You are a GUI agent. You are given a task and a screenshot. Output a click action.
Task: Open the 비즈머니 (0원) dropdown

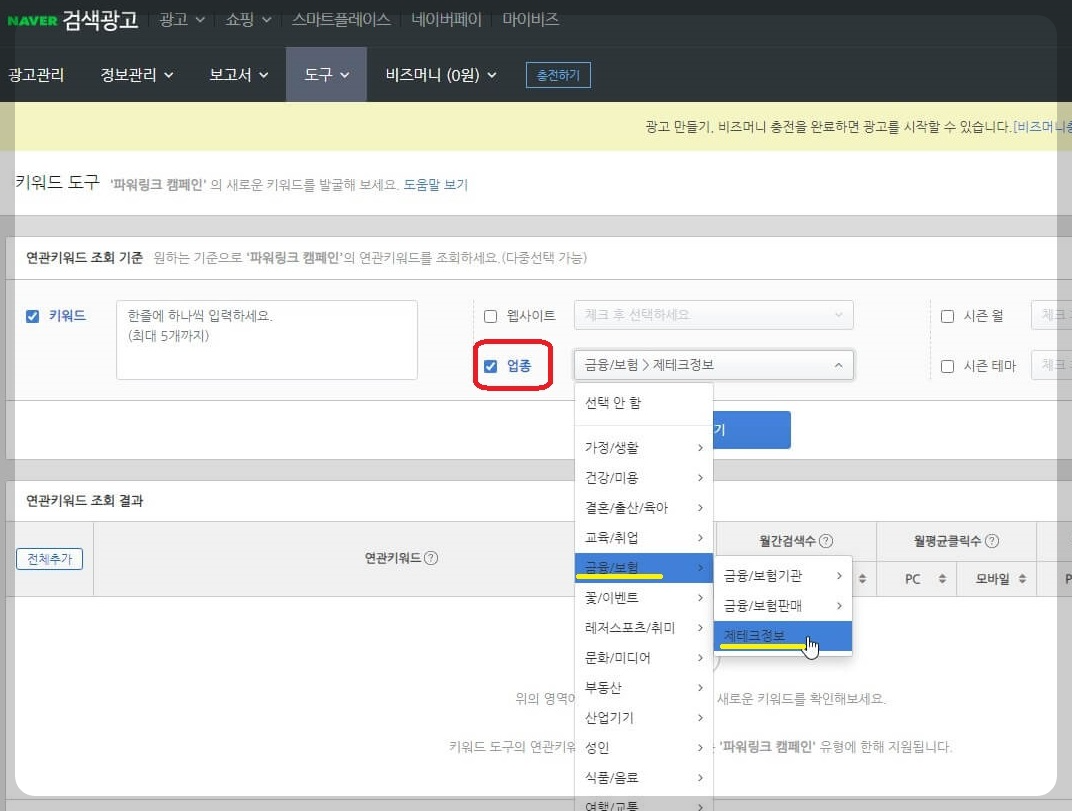tap(441, 75)
